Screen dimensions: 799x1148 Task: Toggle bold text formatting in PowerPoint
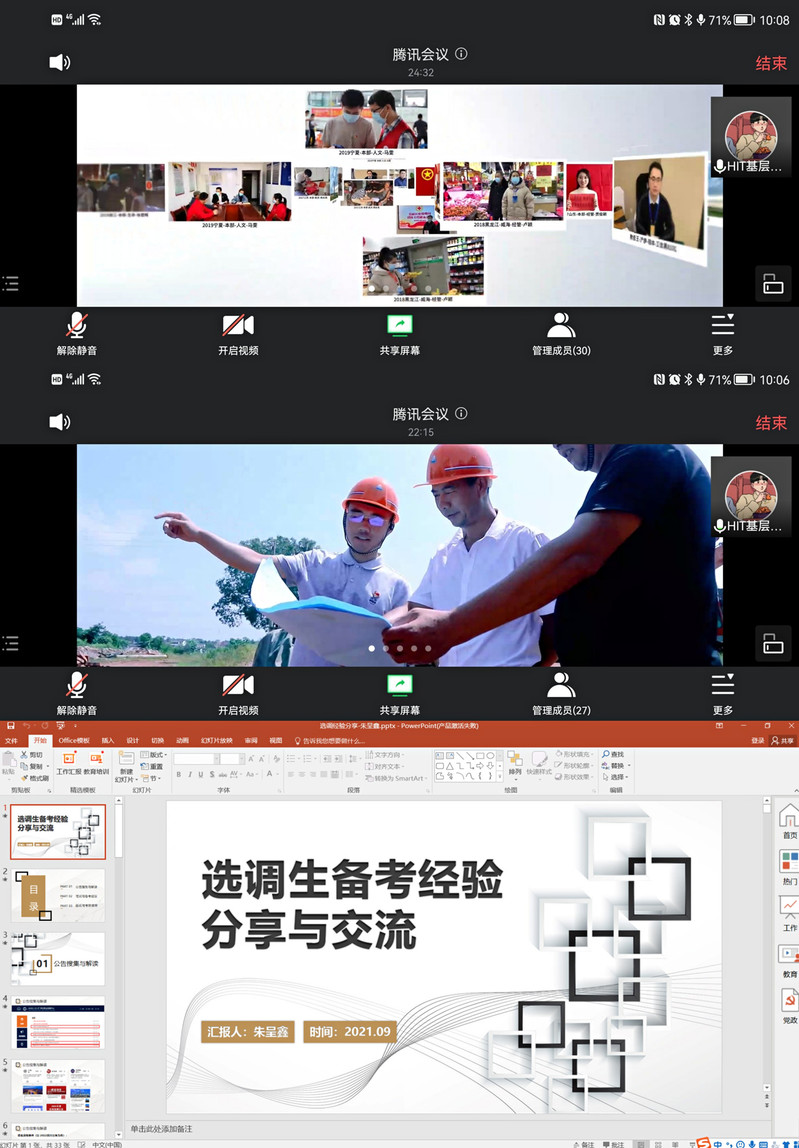(178, 774)
